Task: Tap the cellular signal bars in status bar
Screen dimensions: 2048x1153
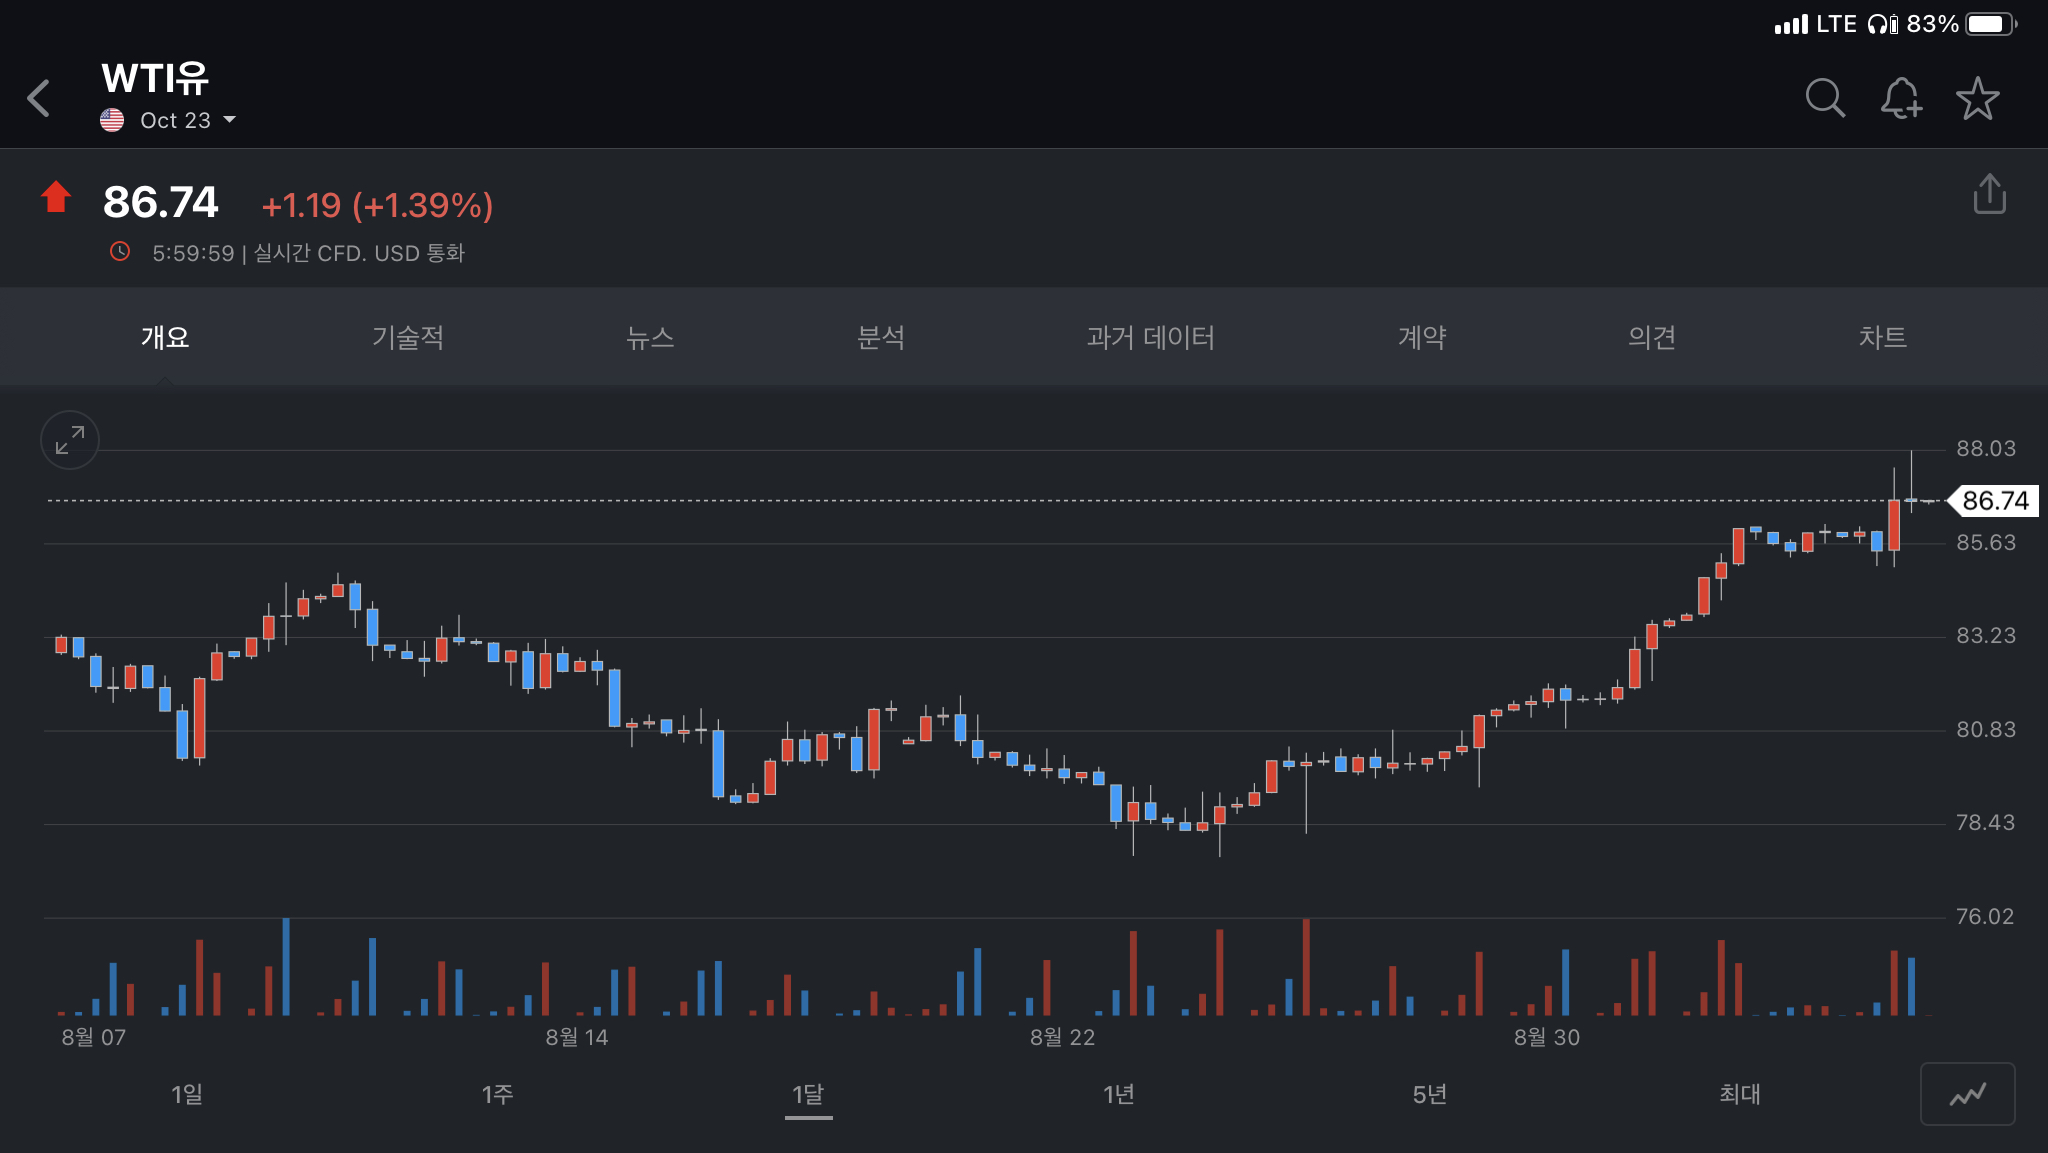Action: (1791, 24)
